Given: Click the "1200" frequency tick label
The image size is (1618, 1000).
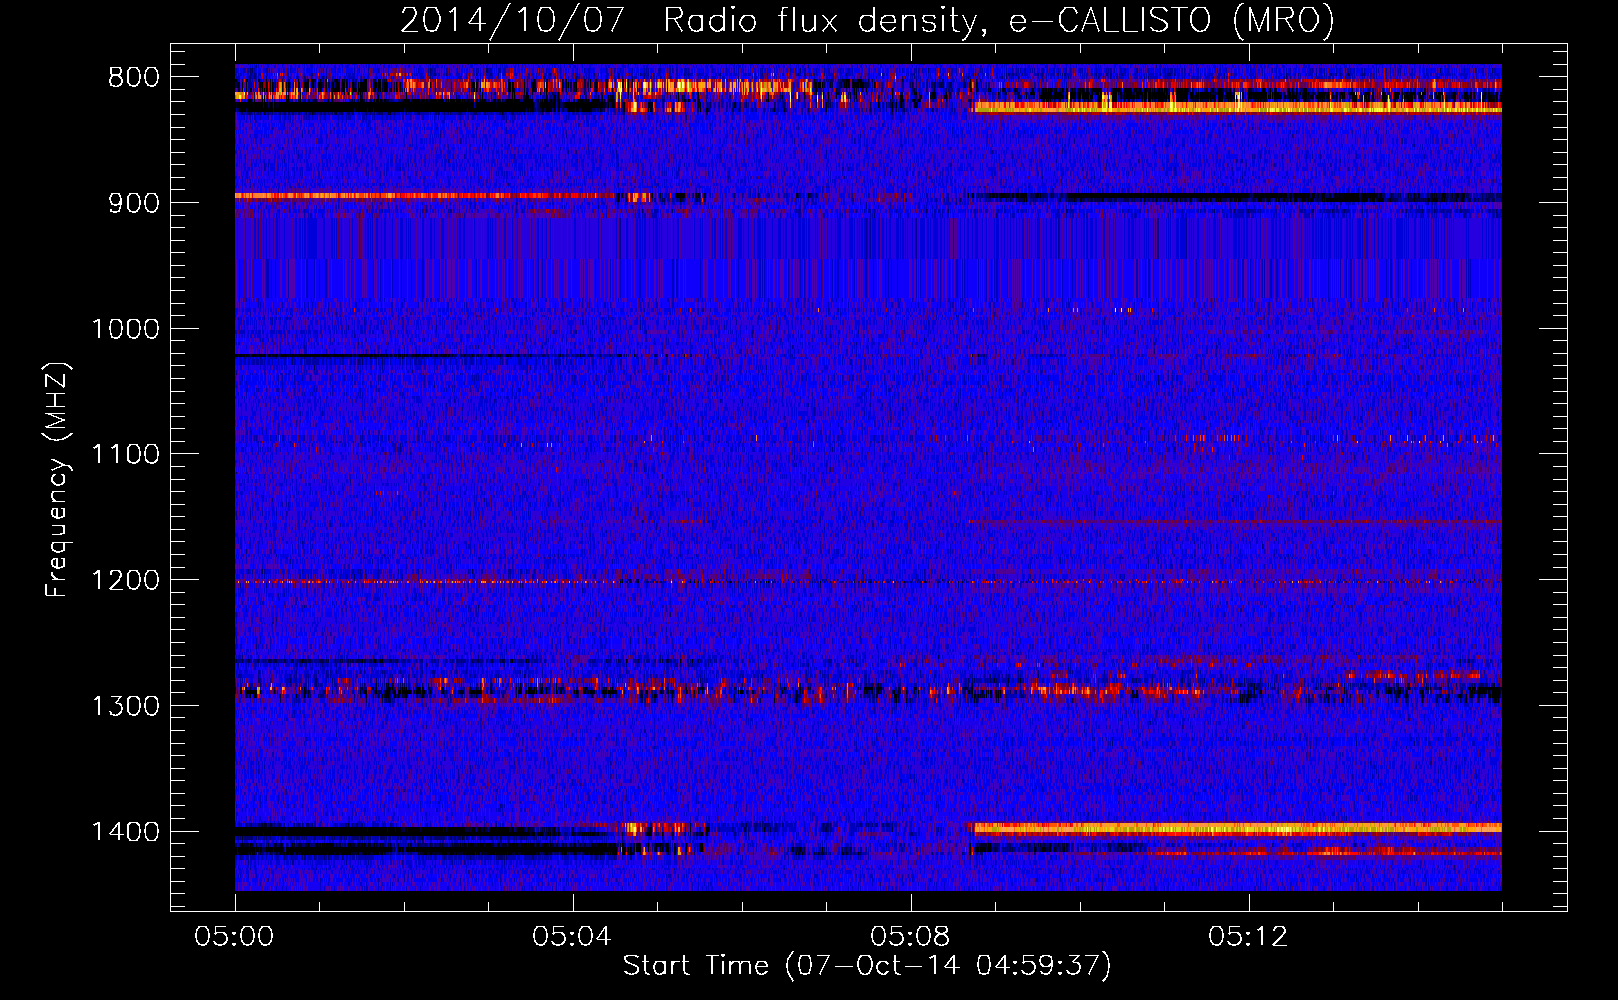Looking at the screenshot, I should (125, 581).
